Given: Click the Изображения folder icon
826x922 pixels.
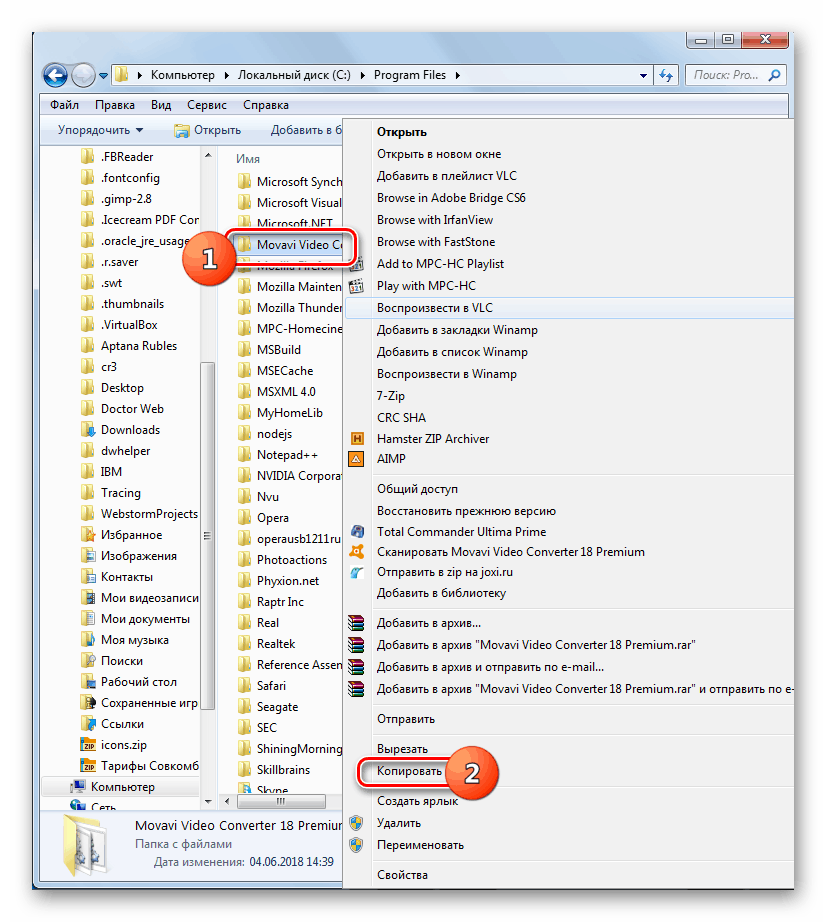Looking at the screenshot, I should 88,556.
